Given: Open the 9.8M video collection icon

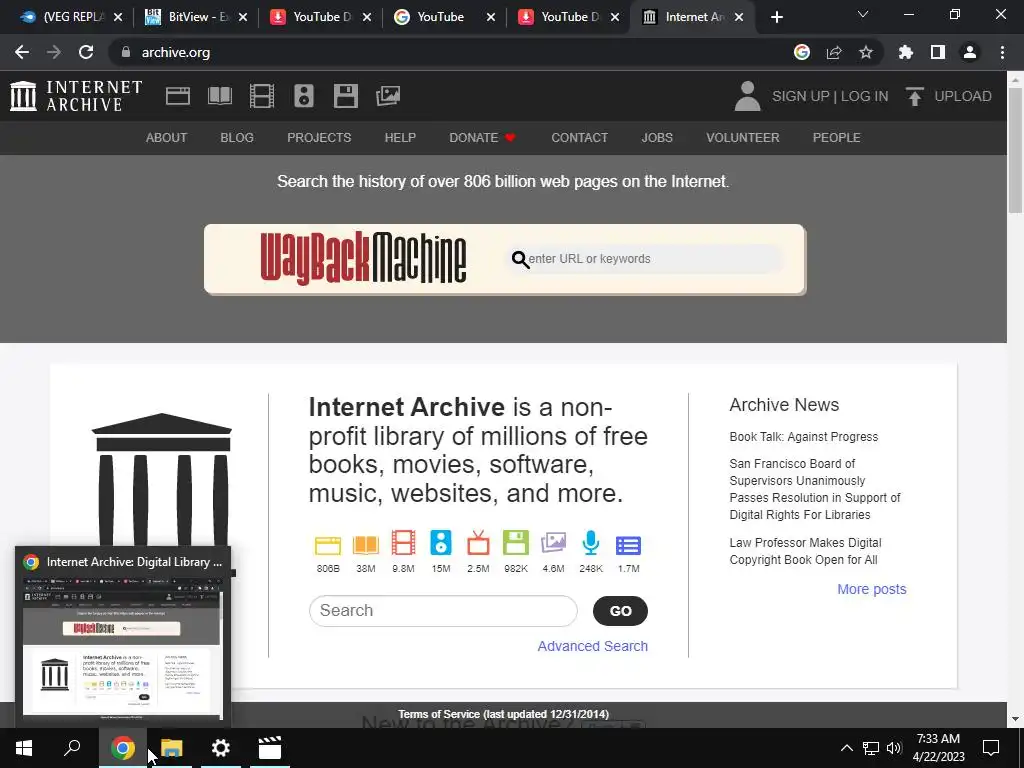Looking at the screenshot, I should click(403, 543).
